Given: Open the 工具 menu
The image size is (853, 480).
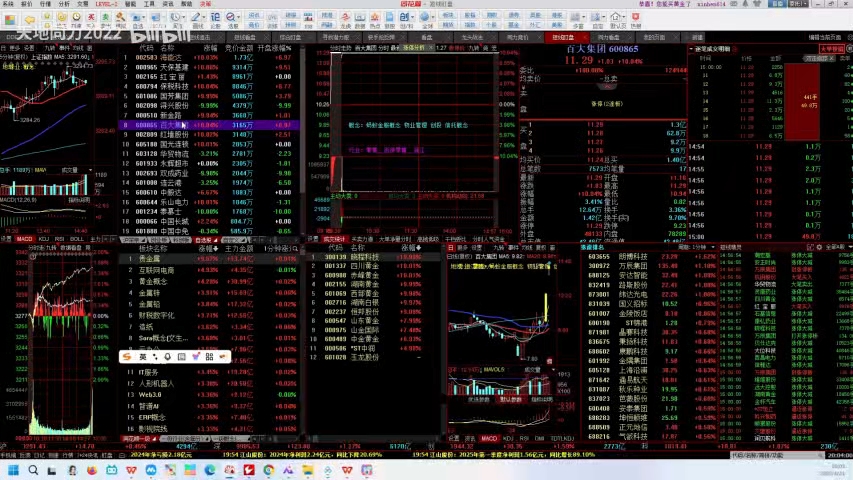Looking at the screenshot, I should 149,4.
